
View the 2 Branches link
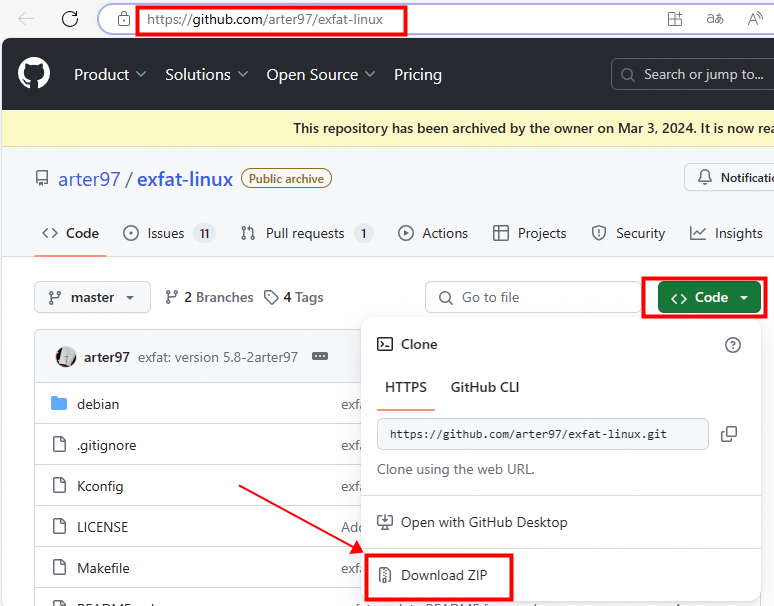pos(209,297)
